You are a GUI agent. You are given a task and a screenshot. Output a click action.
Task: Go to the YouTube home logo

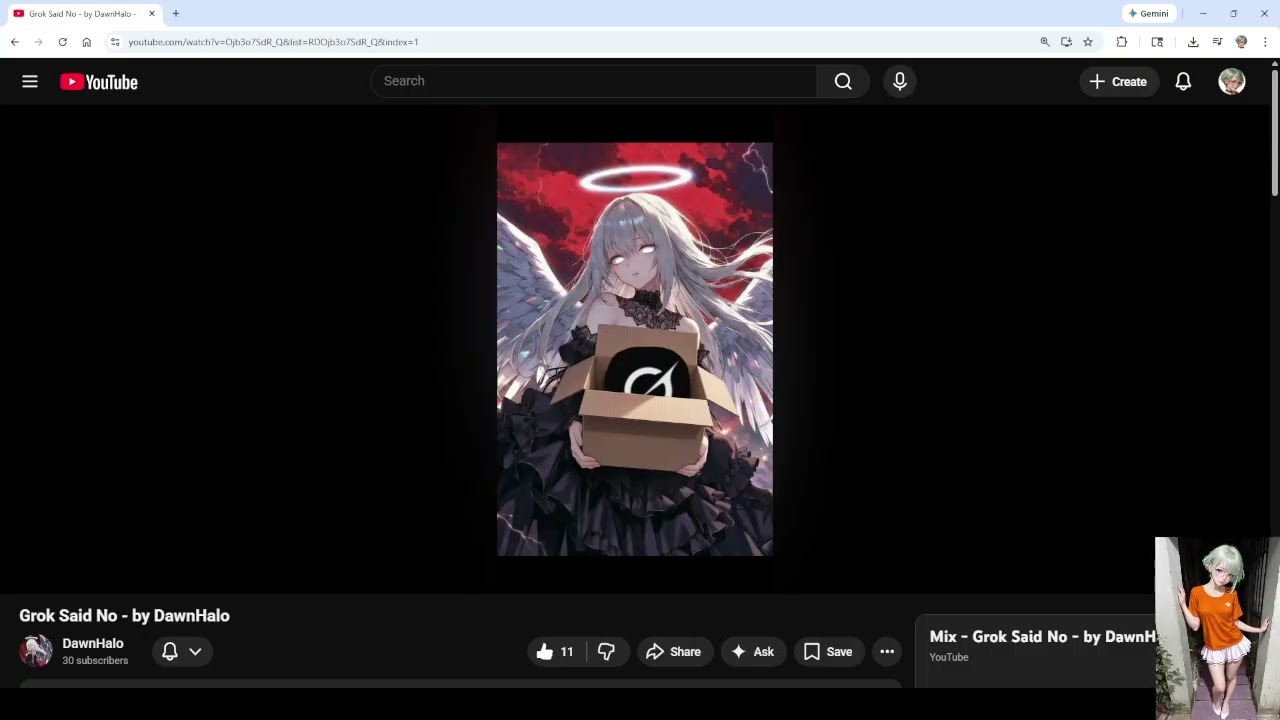99,82
